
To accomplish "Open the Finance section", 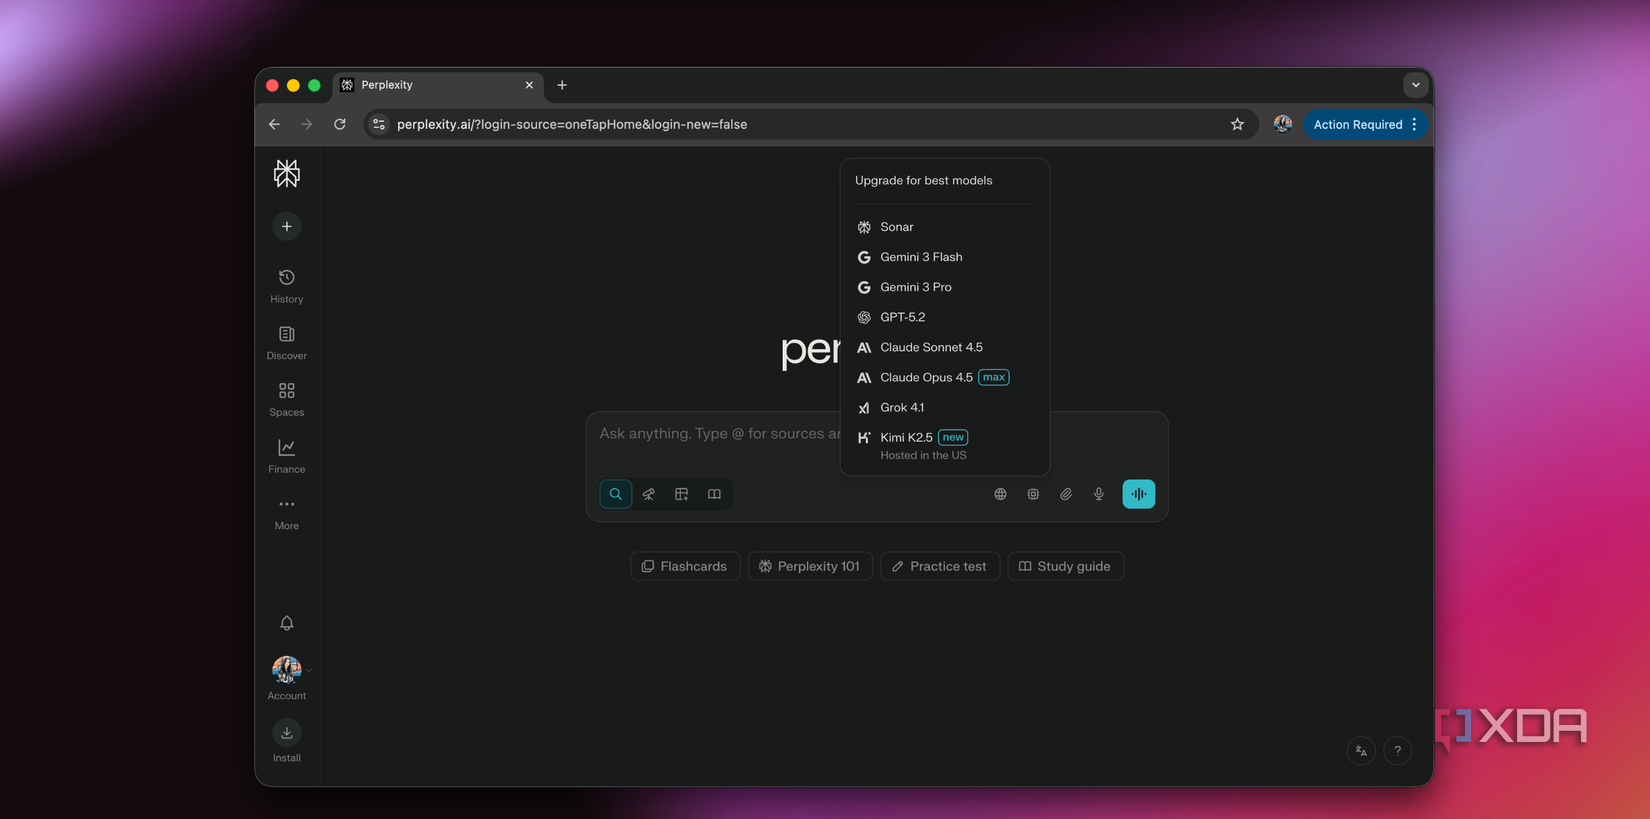I will (x=287, y=456).
